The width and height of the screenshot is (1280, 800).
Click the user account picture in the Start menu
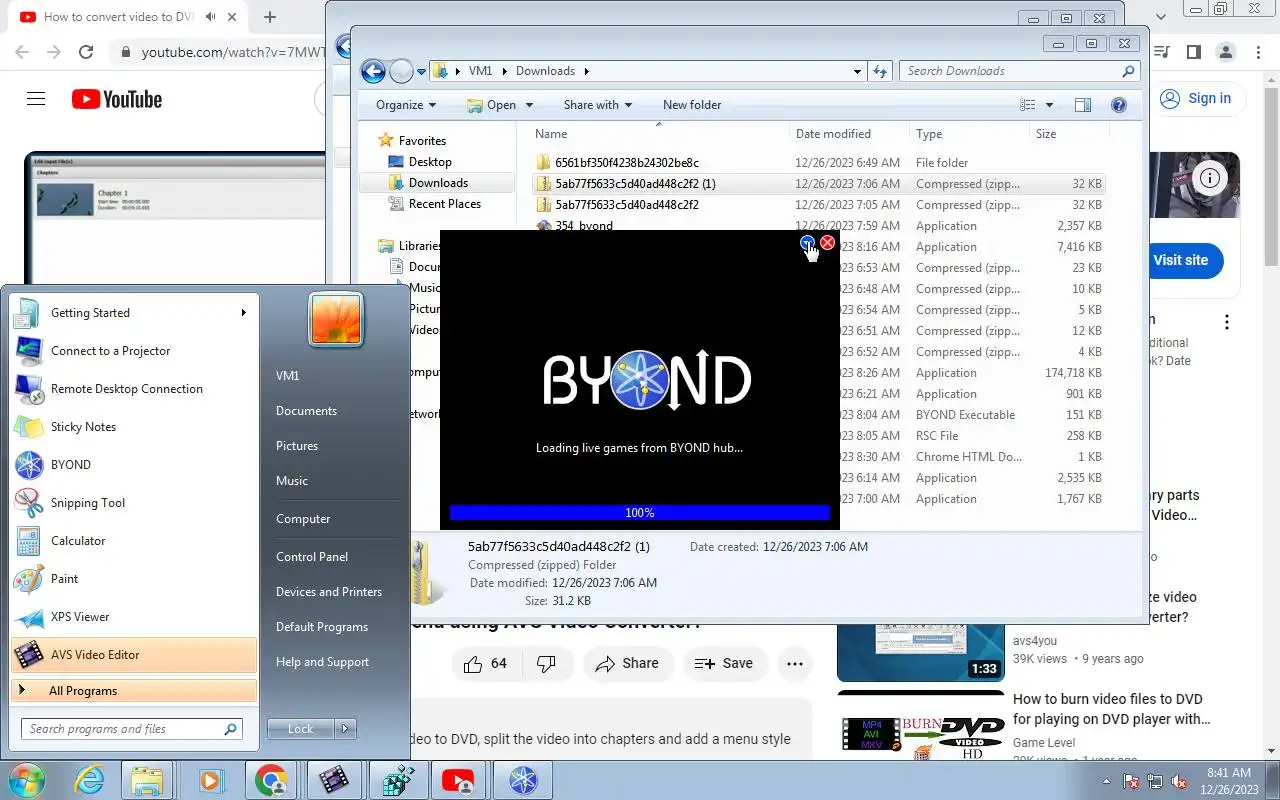click(x=336, y=319)
